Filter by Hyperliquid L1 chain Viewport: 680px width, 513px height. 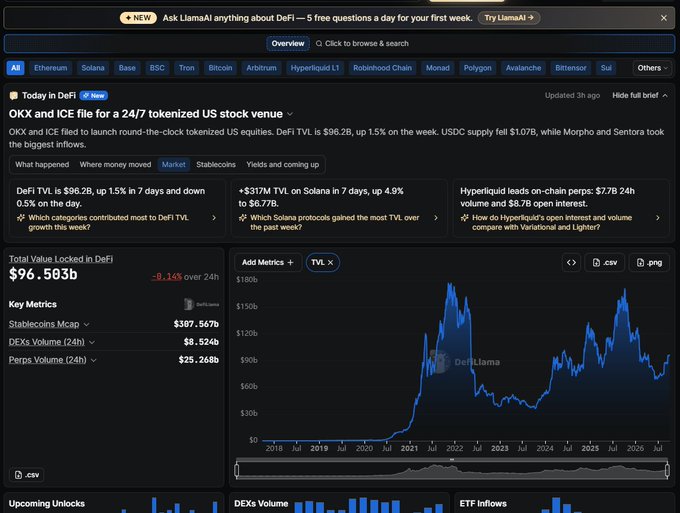coord(315,68)
